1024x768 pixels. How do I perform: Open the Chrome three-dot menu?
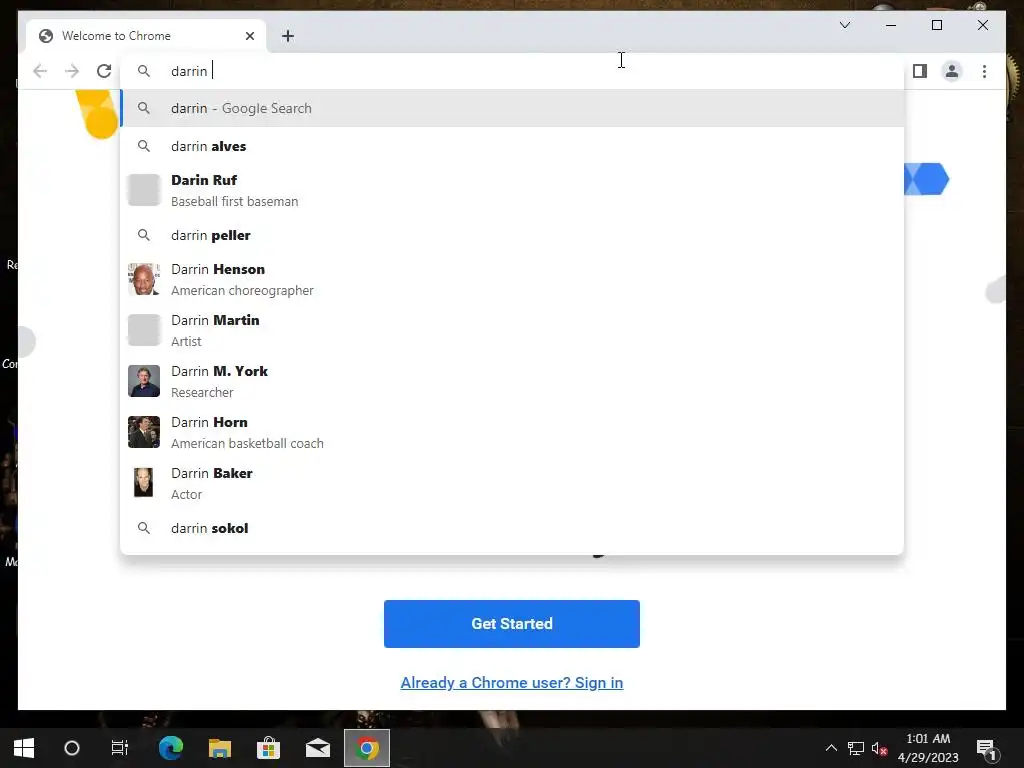[984, 71]
